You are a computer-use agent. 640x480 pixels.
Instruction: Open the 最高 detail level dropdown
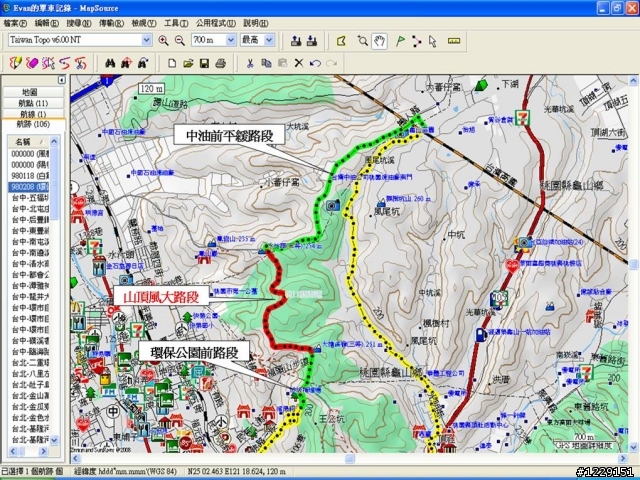269,40
